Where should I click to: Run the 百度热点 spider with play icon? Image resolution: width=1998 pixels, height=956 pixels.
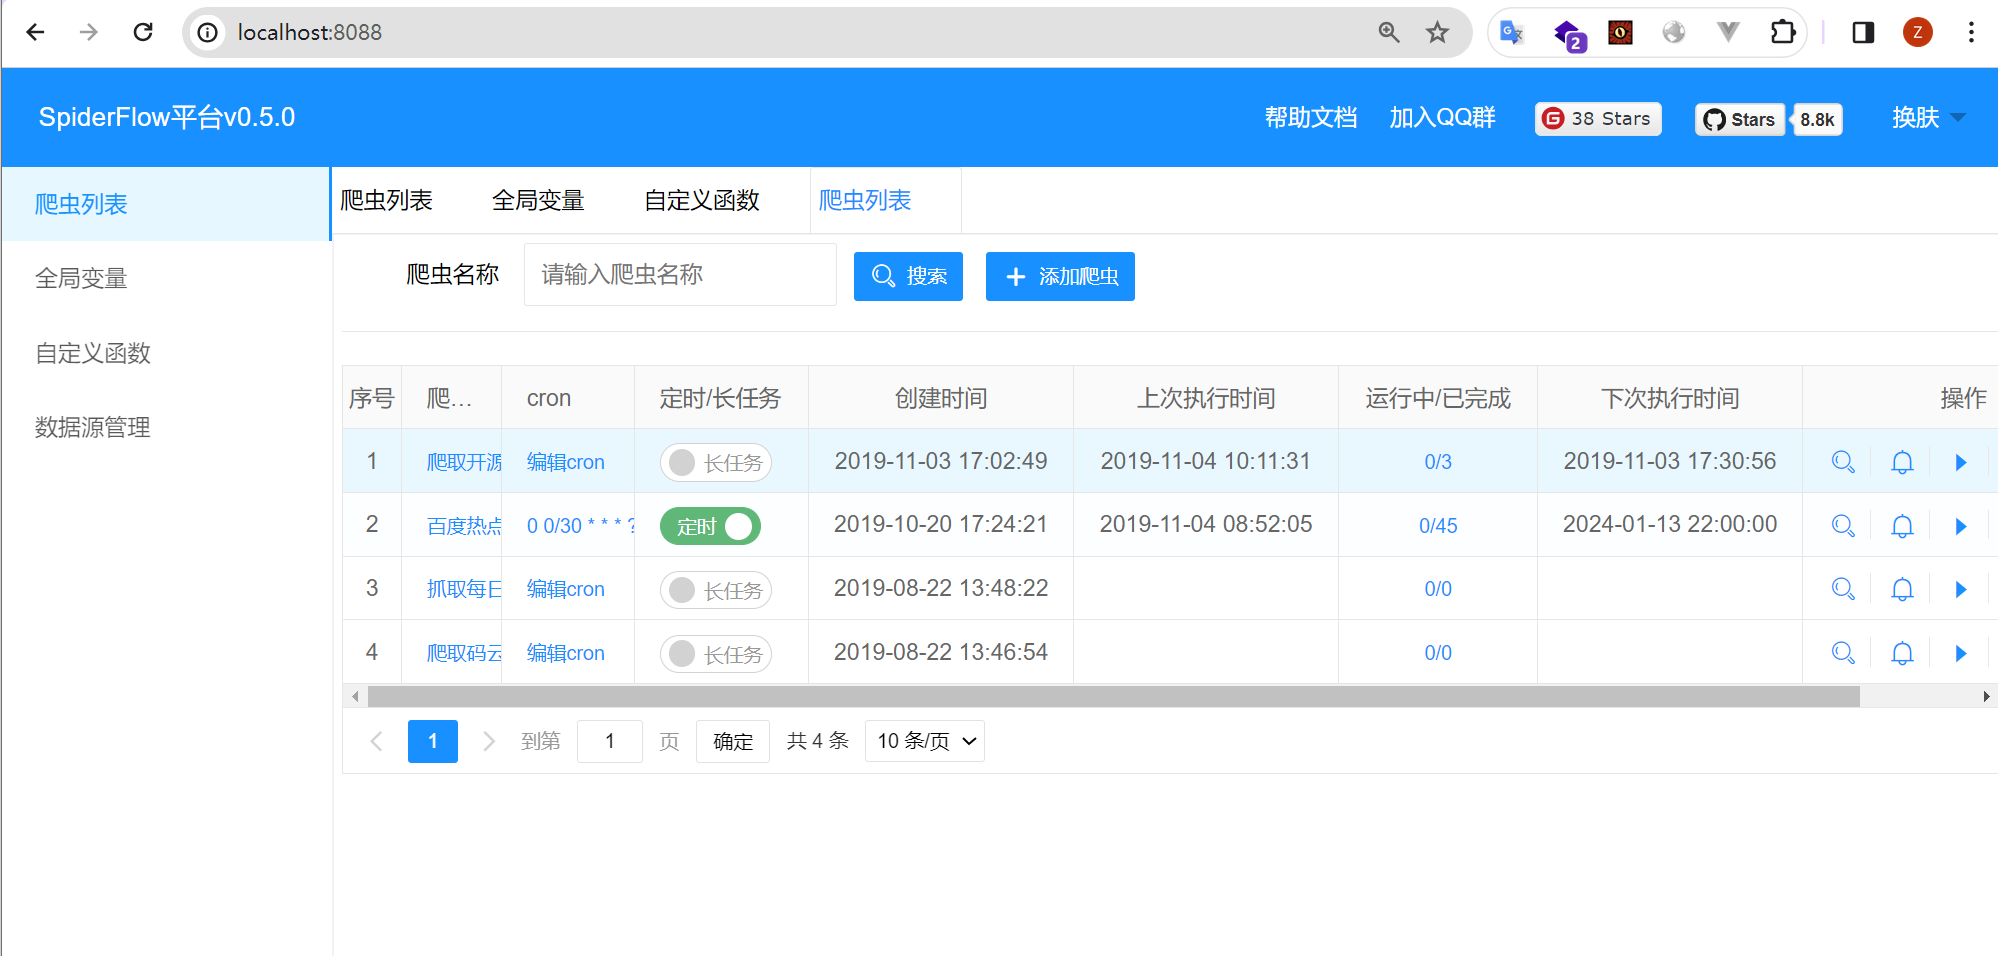point(1961,526)
